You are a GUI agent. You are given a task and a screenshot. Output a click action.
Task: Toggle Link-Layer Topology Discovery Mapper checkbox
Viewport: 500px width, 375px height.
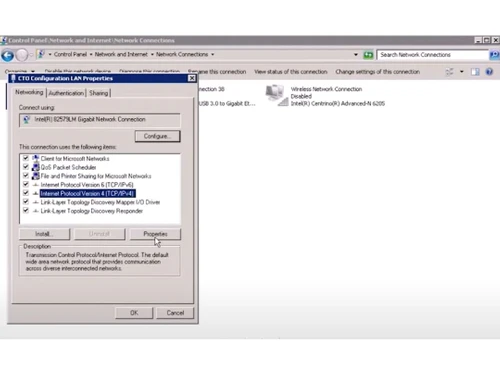(x=26, y=202)
